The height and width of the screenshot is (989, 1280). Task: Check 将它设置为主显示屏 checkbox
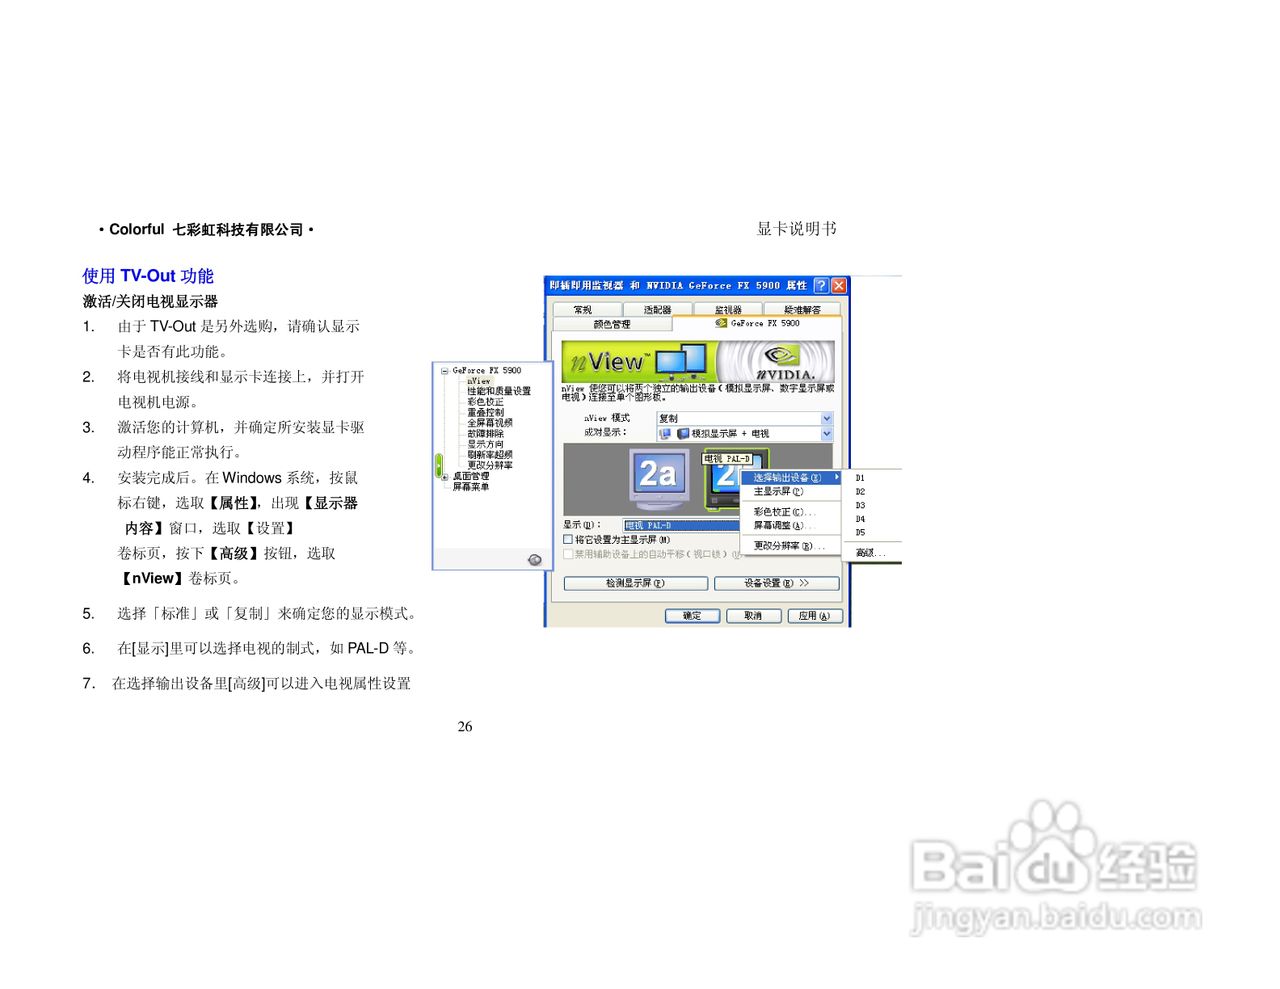click(568, 540)
